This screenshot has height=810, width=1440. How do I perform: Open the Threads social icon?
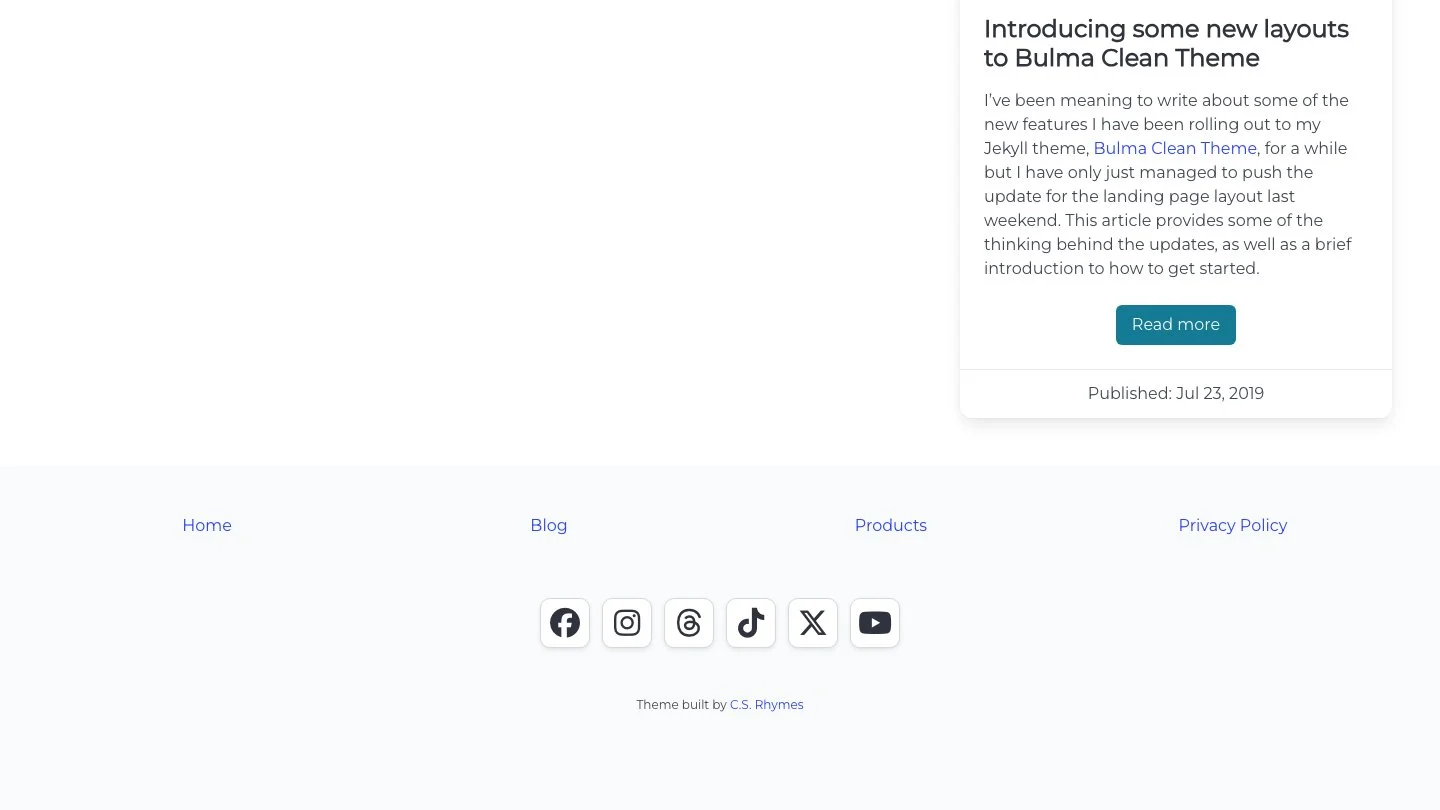pos(689,623)
